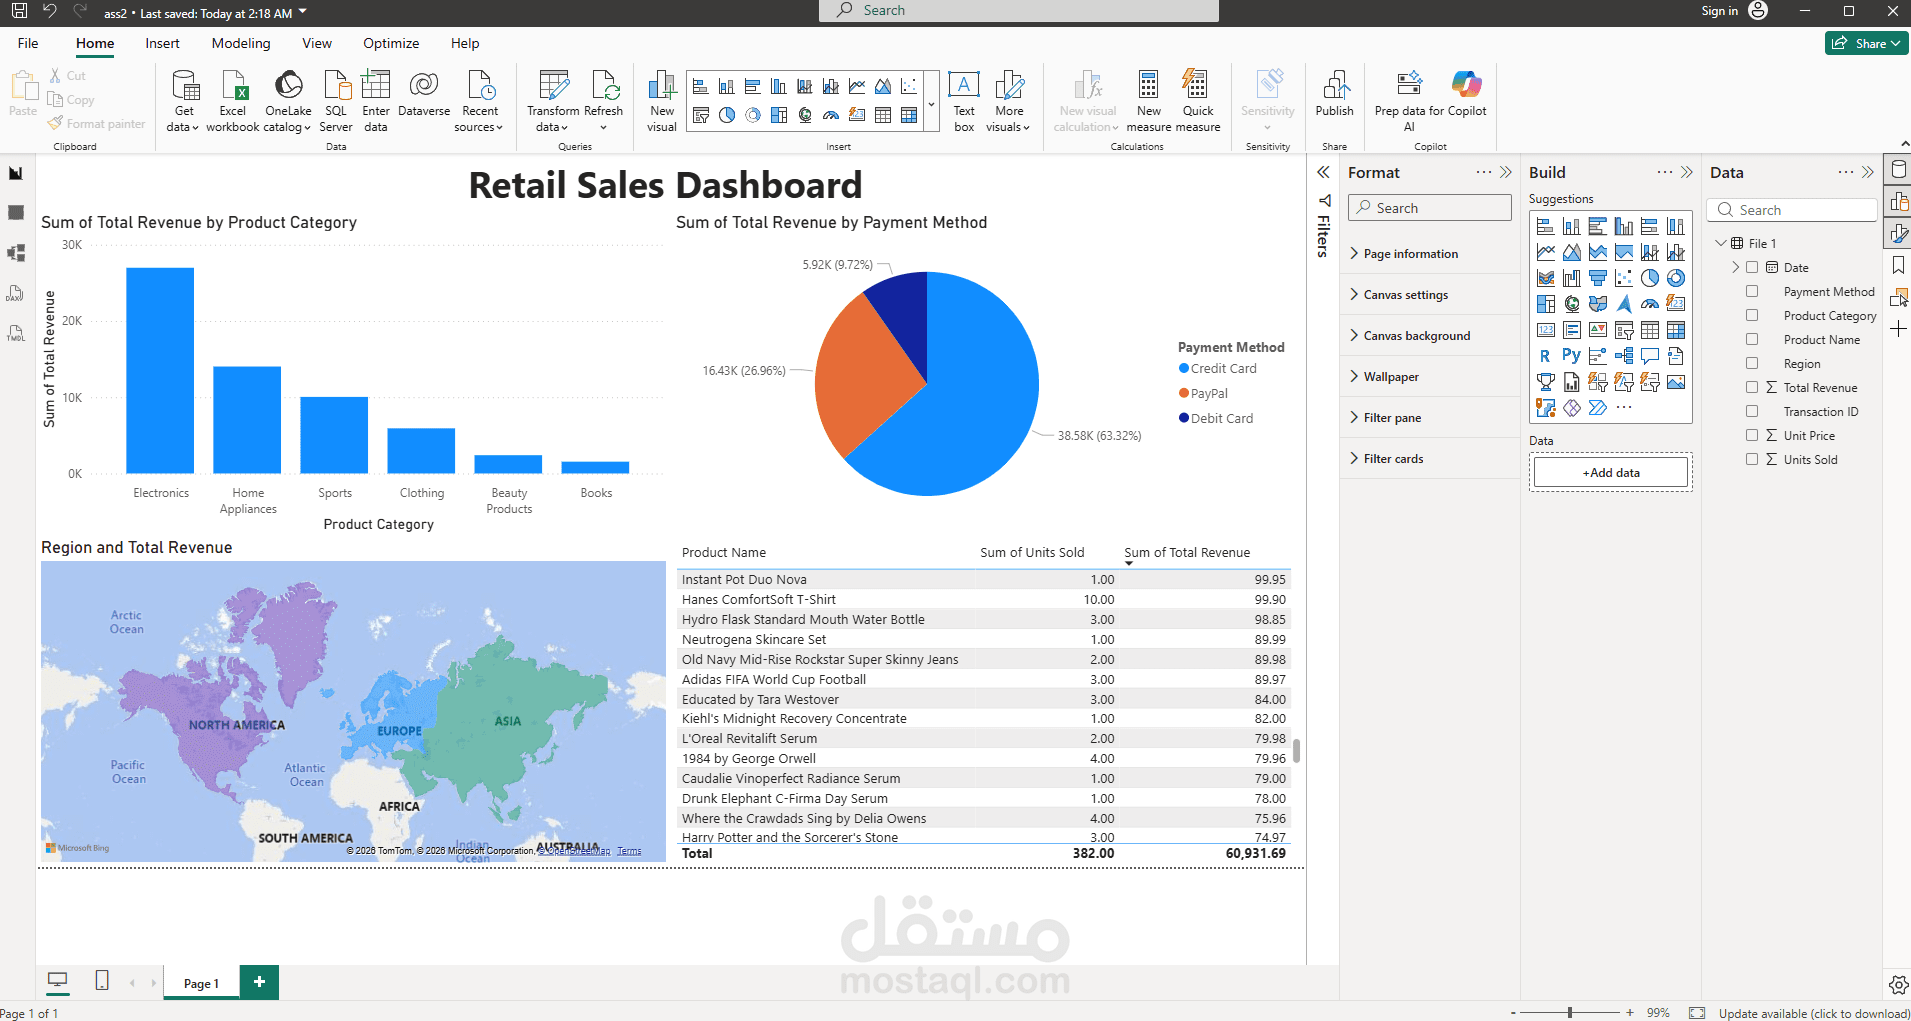Create a New measure
Viewport: 1911px width, 1021px height.
[1149, 100]
